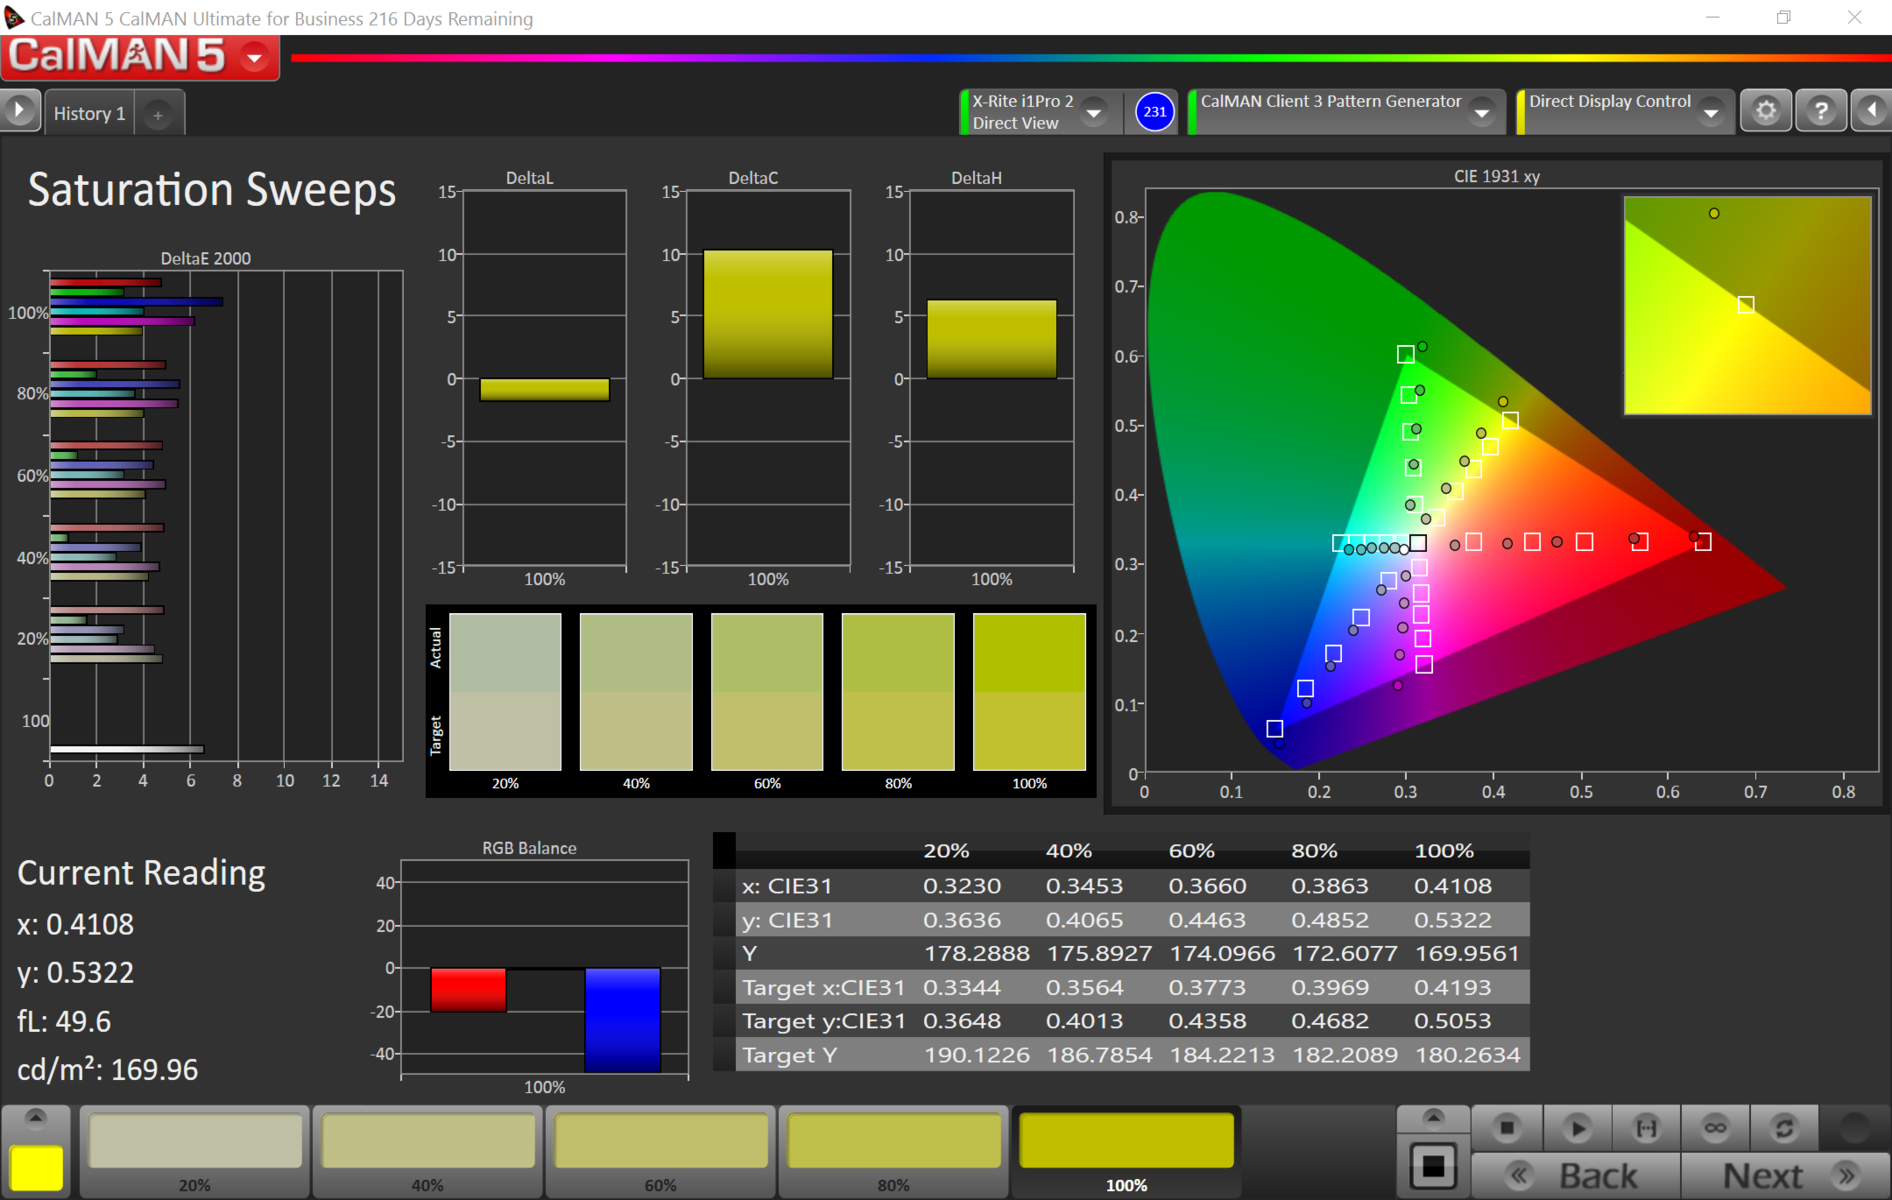Expand CalMAN Client 3 Pattern Generator dropdown
The height and width of the screenshot is (1200, 1892).
click(1482, 112)
